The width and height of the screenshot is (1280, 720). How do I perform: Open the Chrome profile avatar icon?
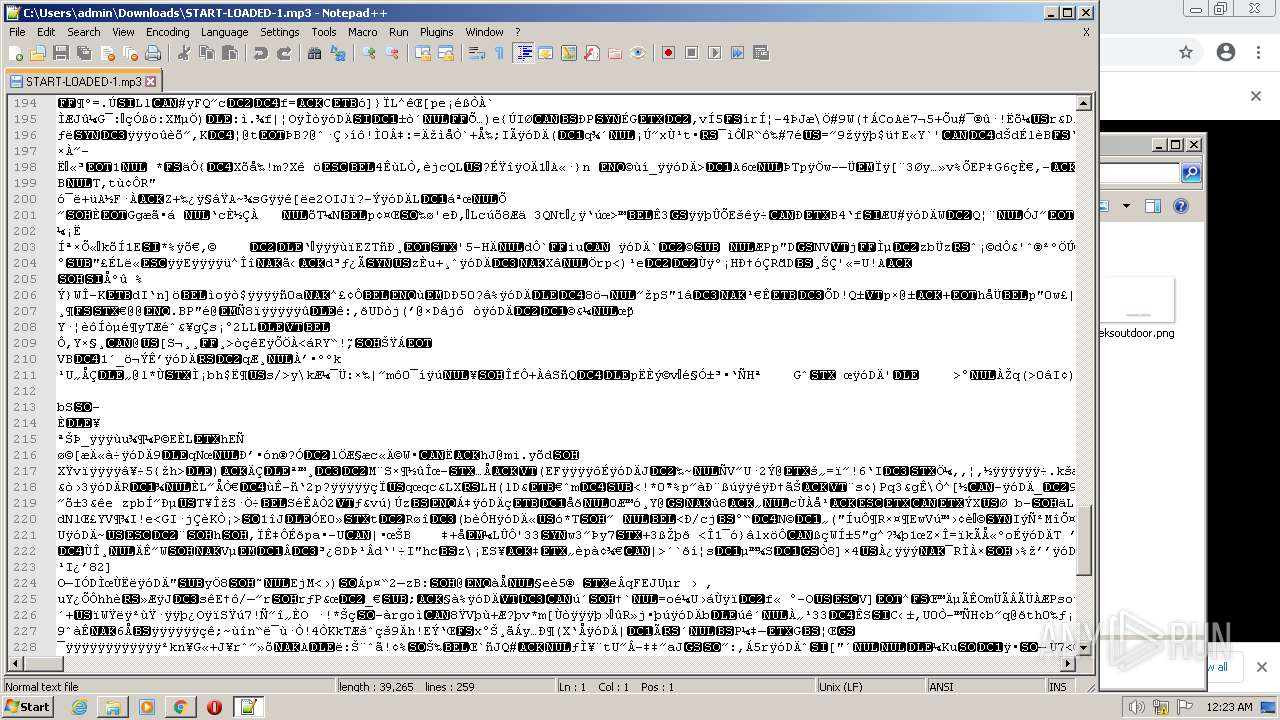point(1225,52)
